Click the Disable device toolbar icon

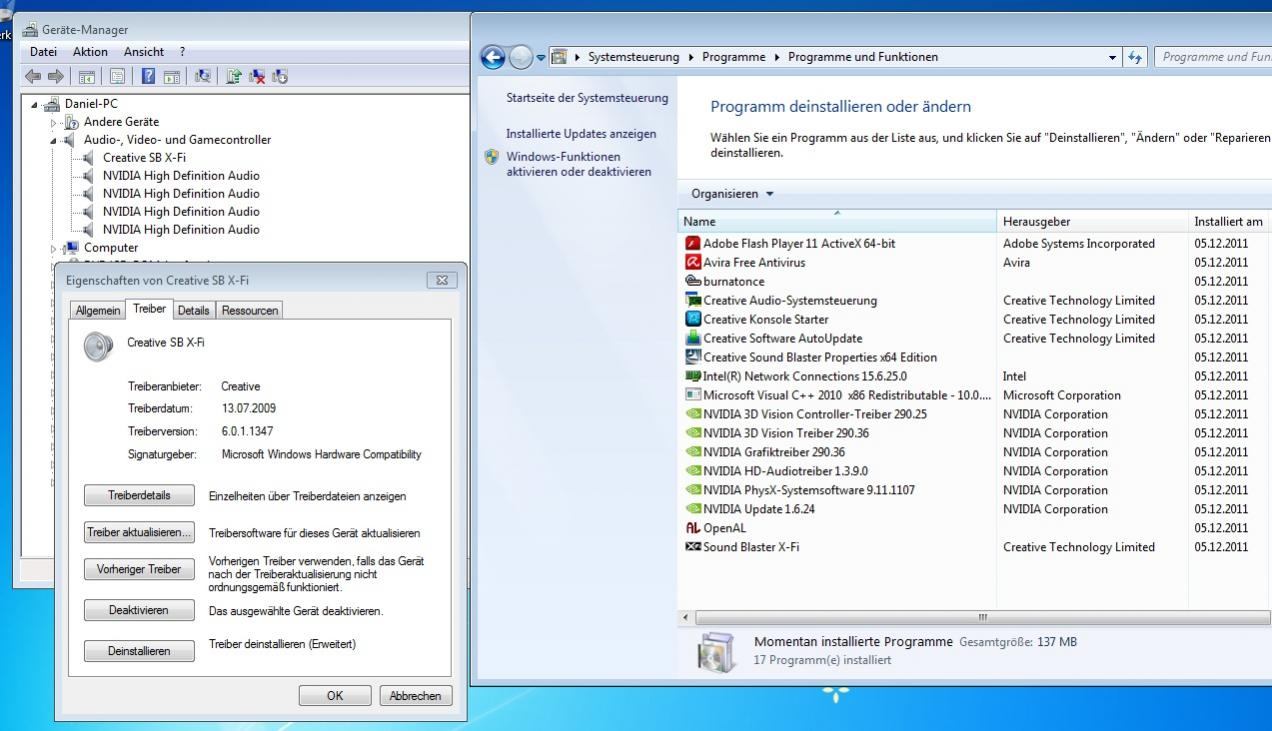point(280,76)
